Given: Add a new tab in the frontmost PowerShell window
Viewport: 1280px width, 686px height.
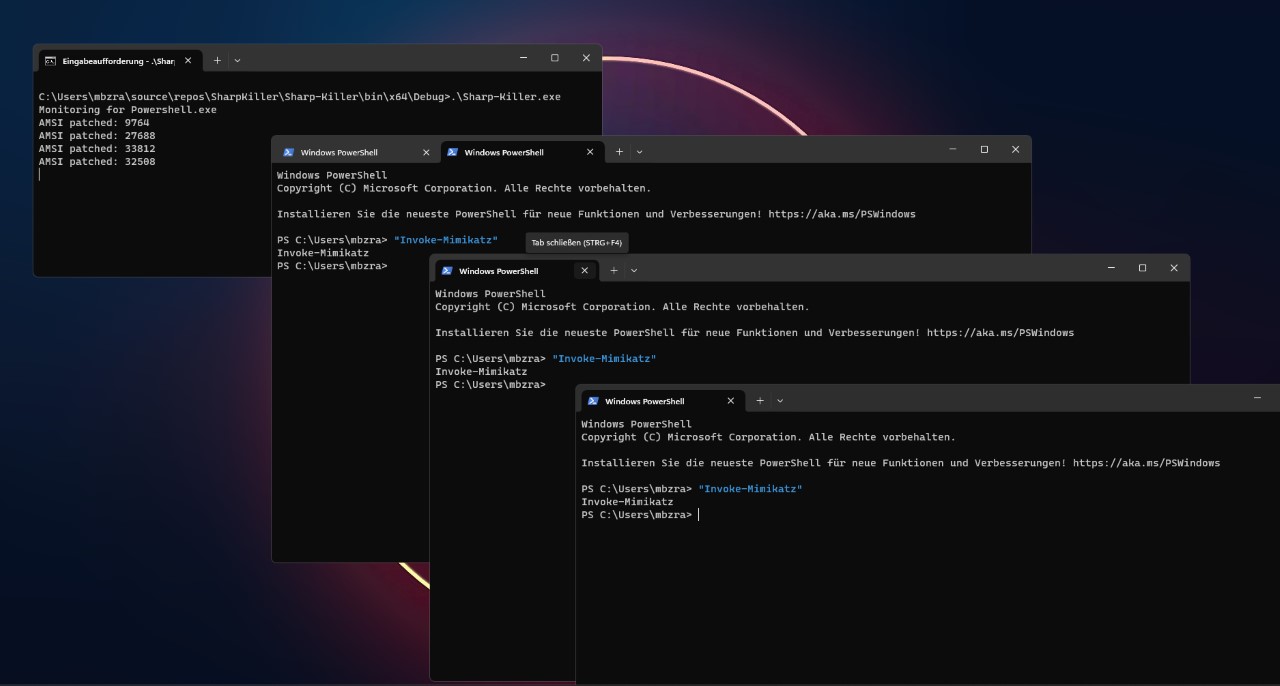Looking at the screenshot, I should tap(760, 401).
